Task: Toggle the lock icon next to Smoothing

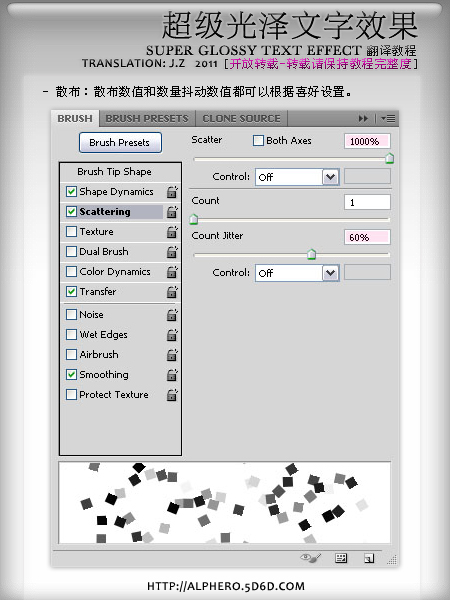Action: click(x=172, y=375)
